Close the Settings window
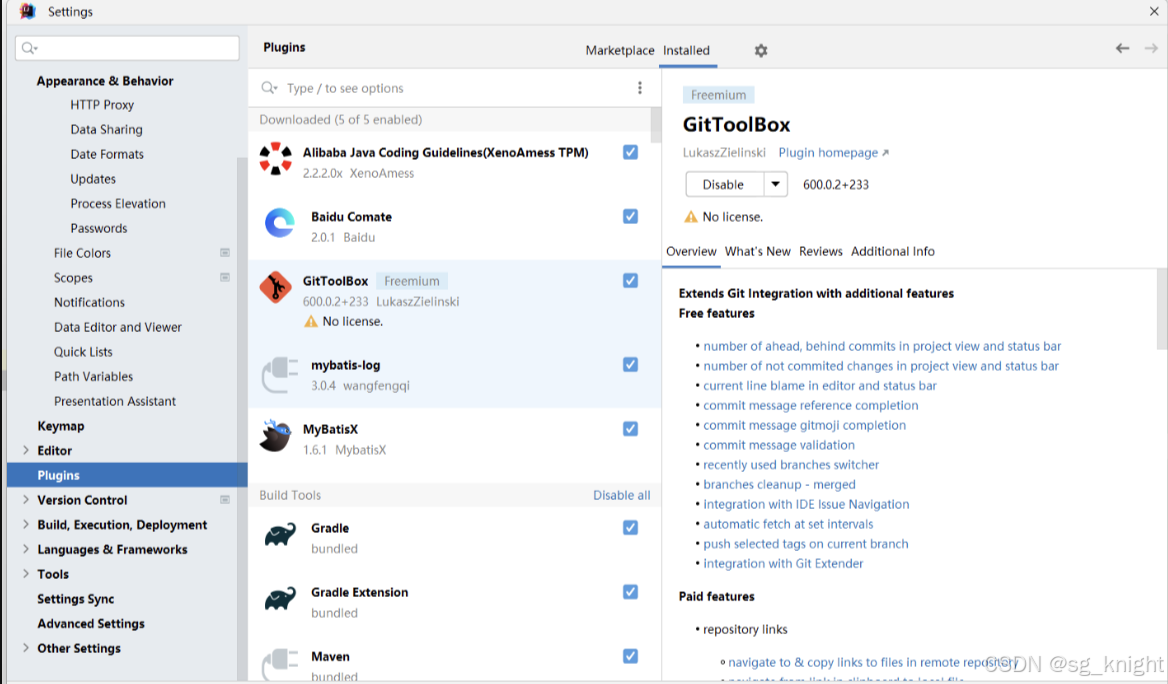 [1154, 11]
